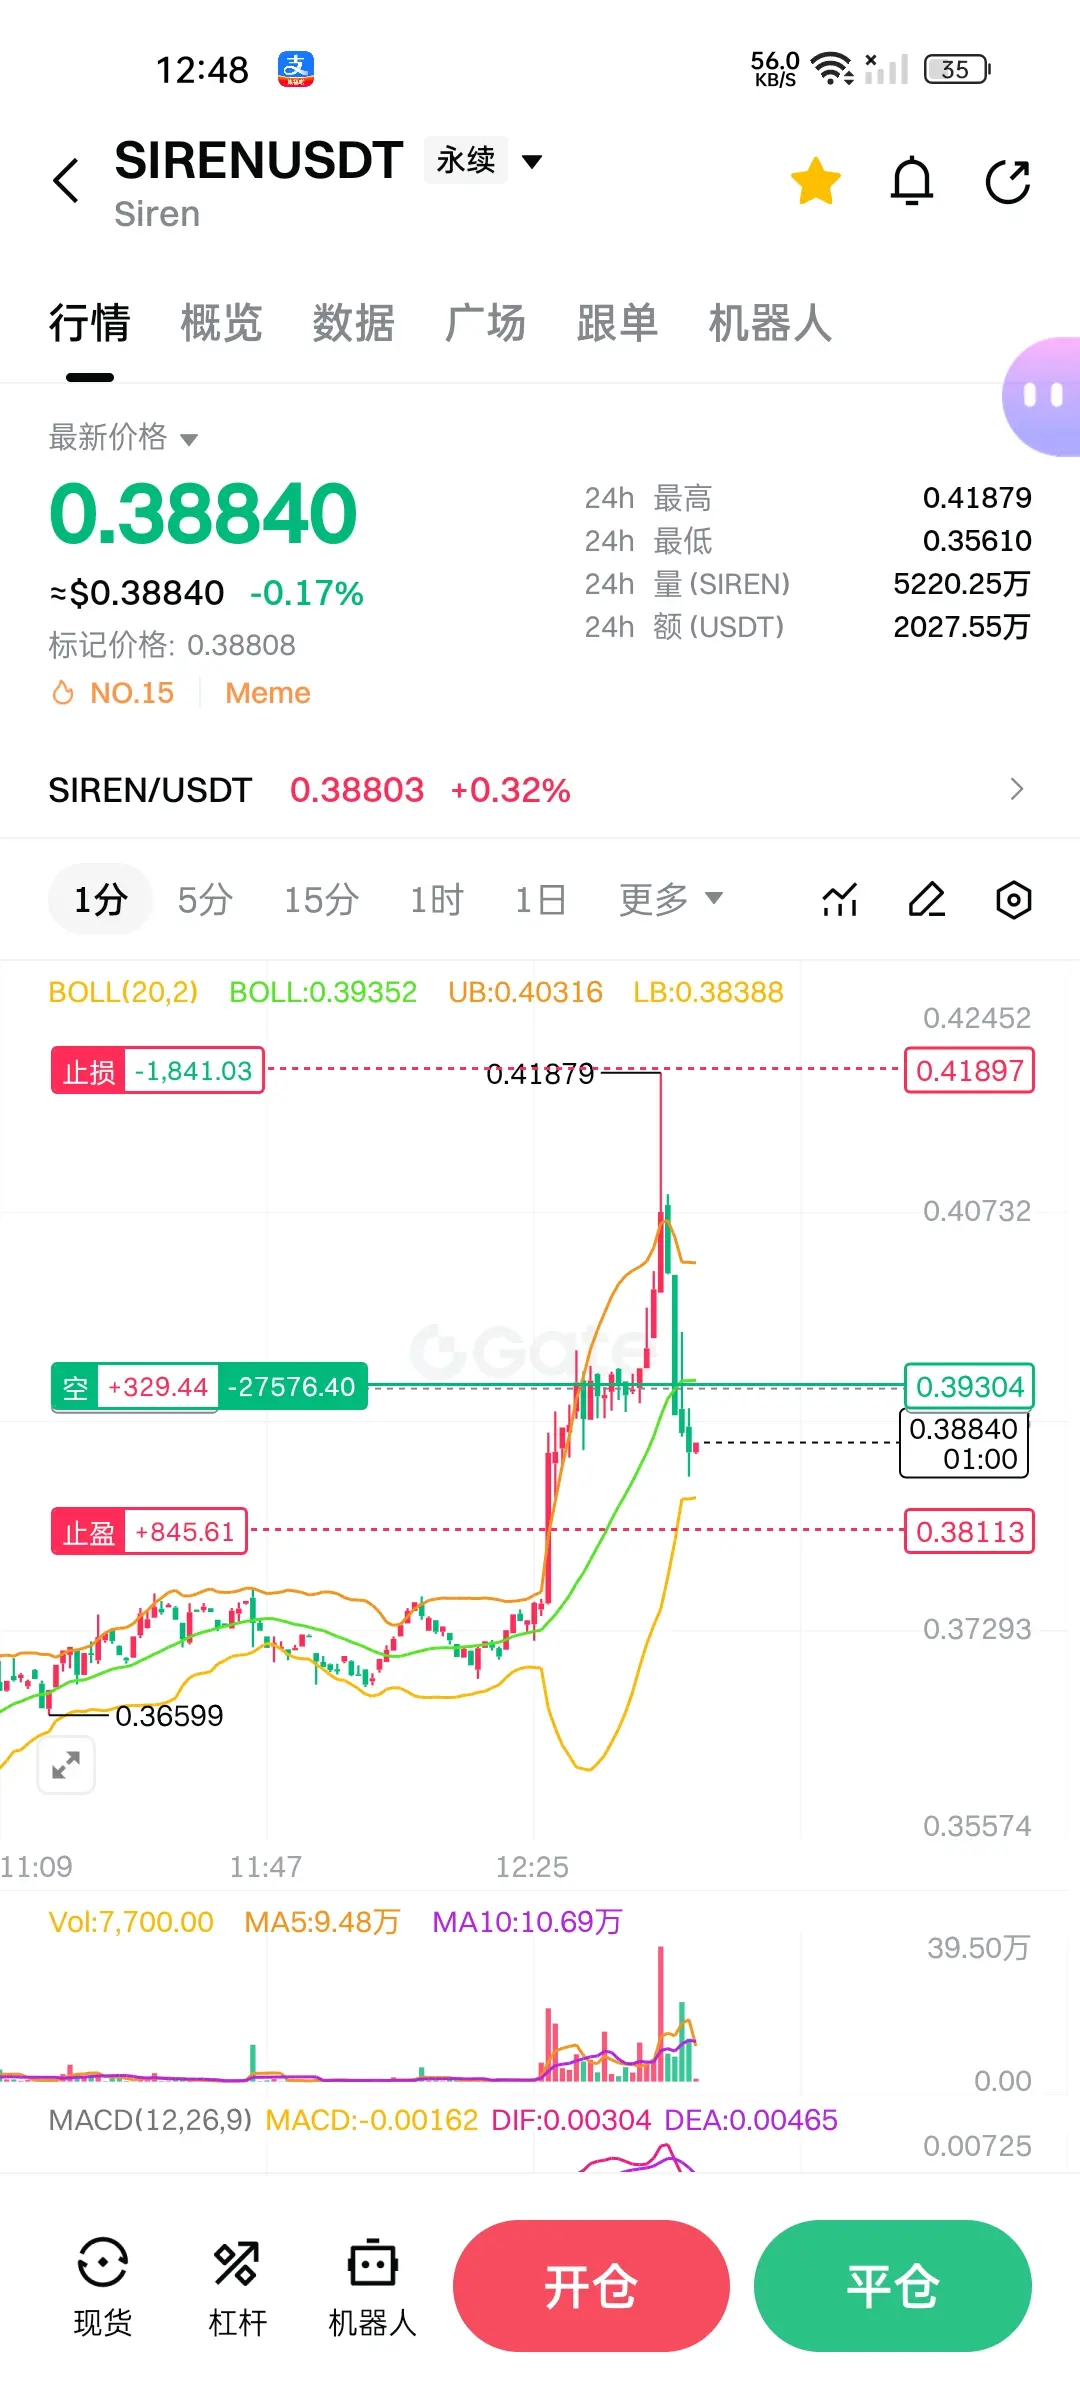This screenshot has height=2400, width=1080.
Task: Open the chart indicators icon
Action: click(x=840, y=899)
